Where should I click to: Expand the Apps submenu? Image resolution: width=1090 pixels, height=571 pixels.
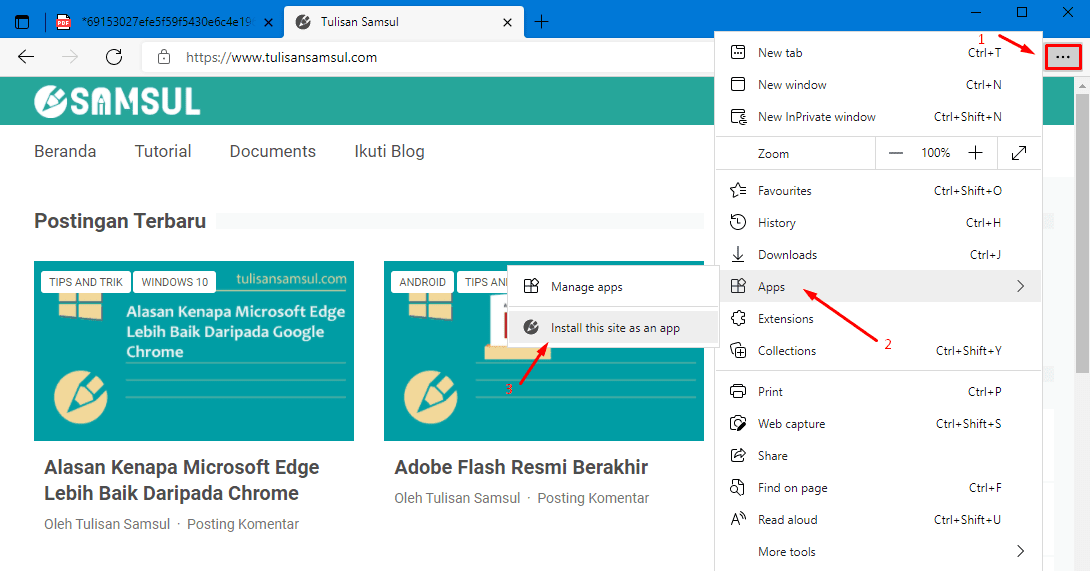click(878, 287)
